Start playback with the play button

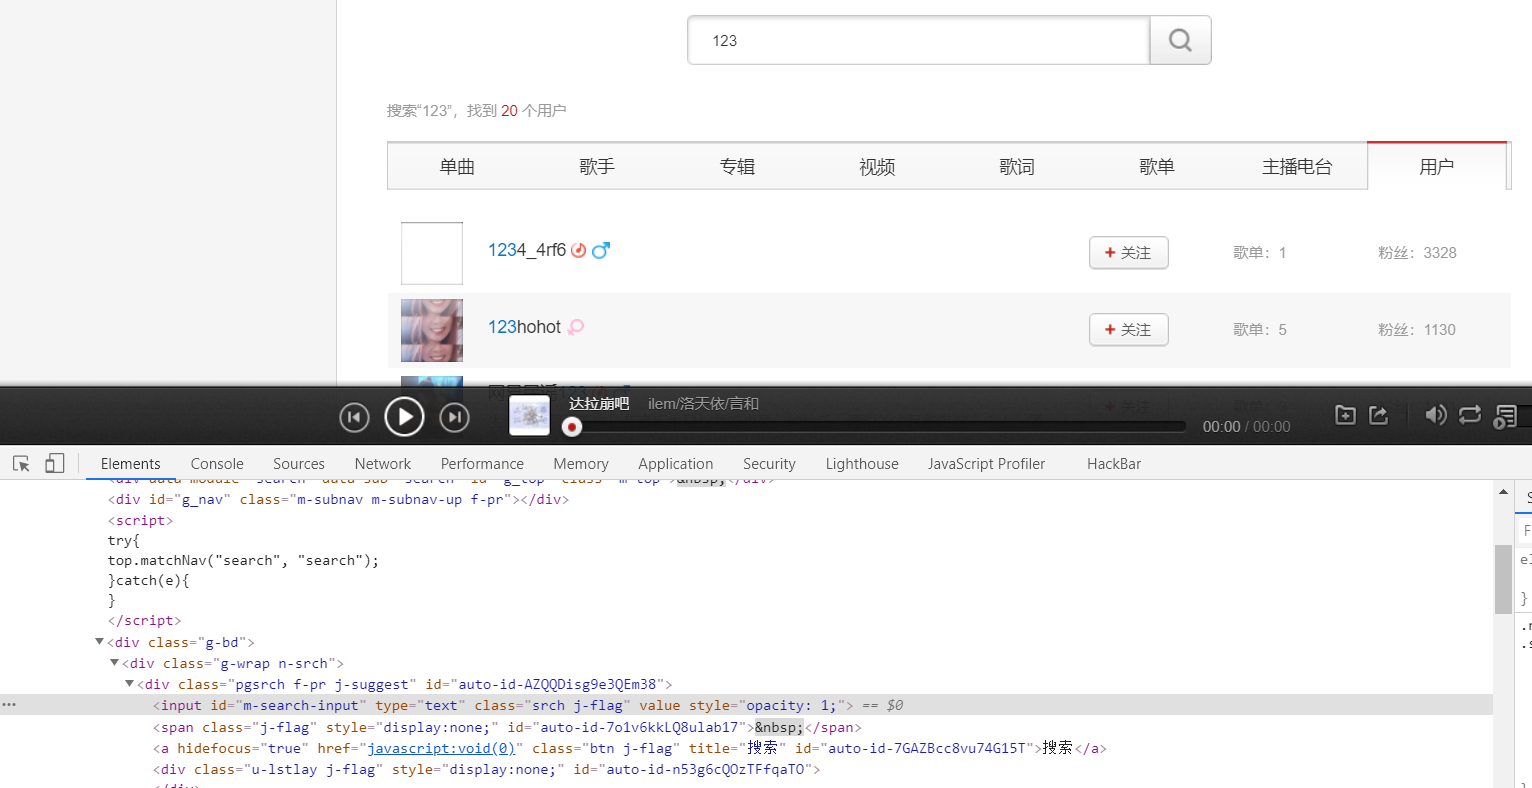pos(404,417)
